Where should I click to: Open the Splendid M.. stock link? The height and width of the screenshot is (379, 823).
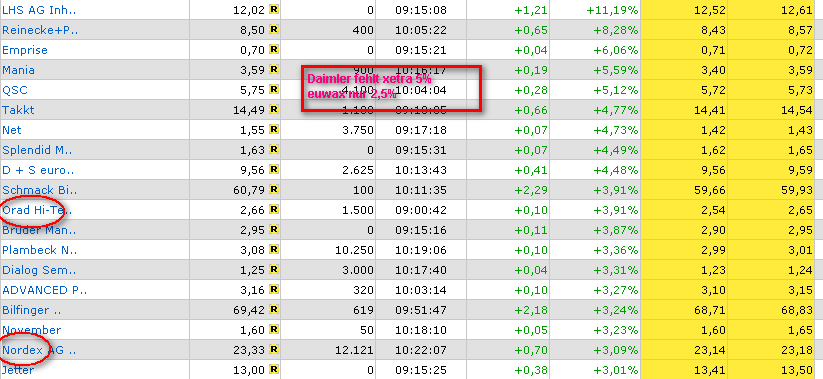tap(37, 150)
